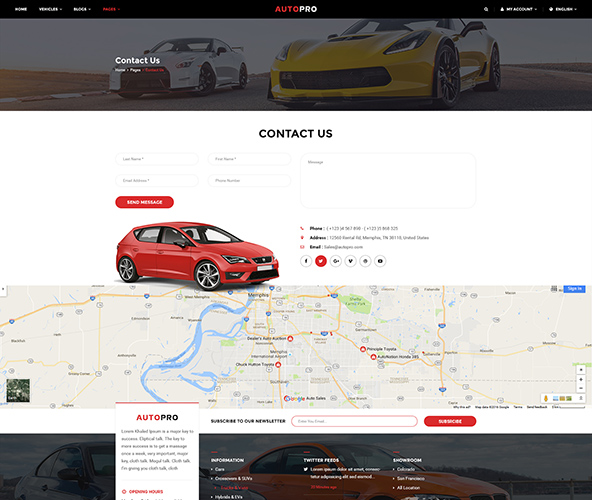The width and height of the screenshot is (592, 500).
Task: Focus the Last Name input field
Action: click(x=157, y=159)
